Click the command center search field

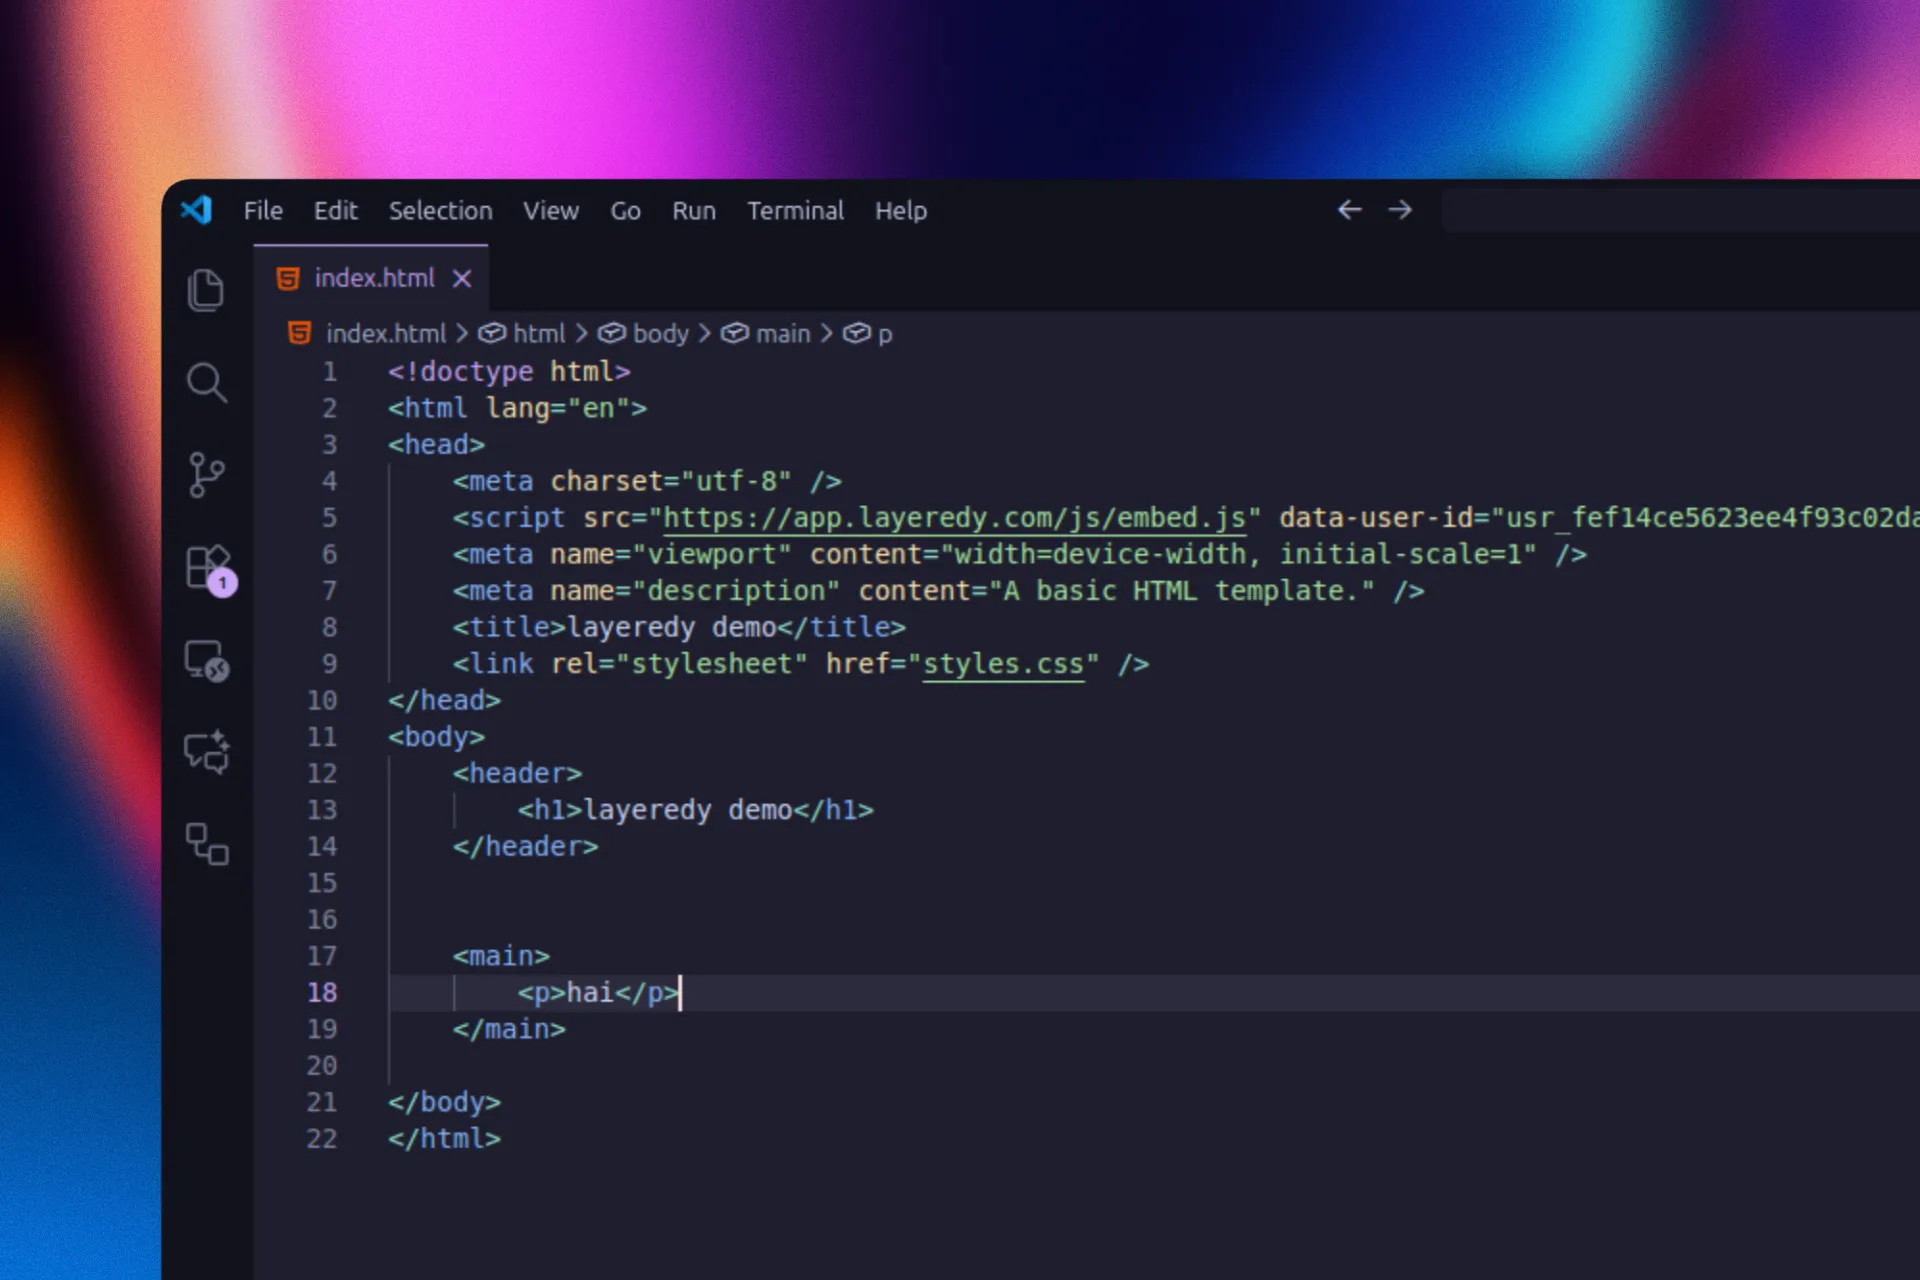(x=1680, y=211)
